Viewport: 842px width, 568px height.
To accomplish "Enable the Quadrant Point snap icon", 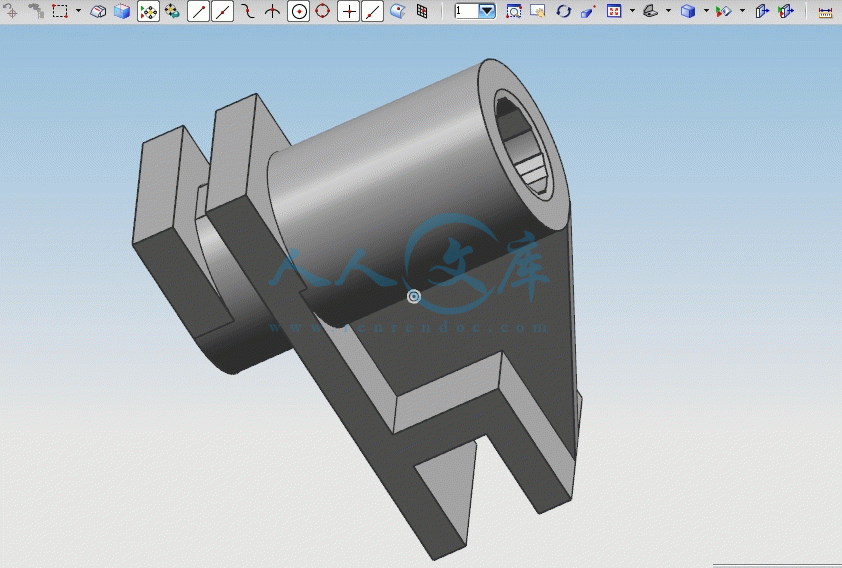I will pos(322,11).
